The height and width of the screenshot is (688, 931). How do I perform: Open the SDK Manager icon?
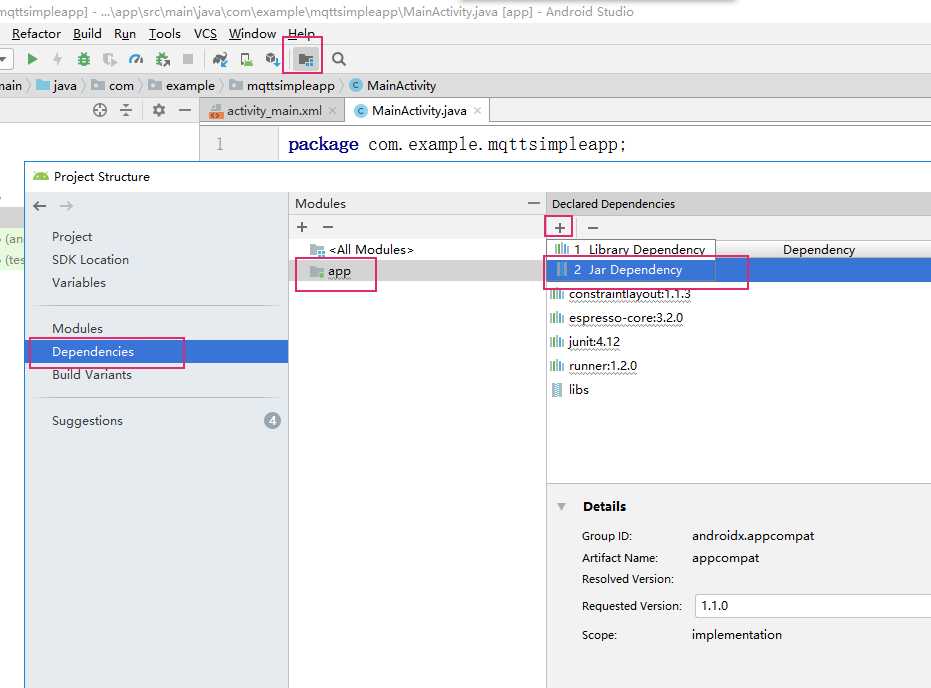click(273, 59)
